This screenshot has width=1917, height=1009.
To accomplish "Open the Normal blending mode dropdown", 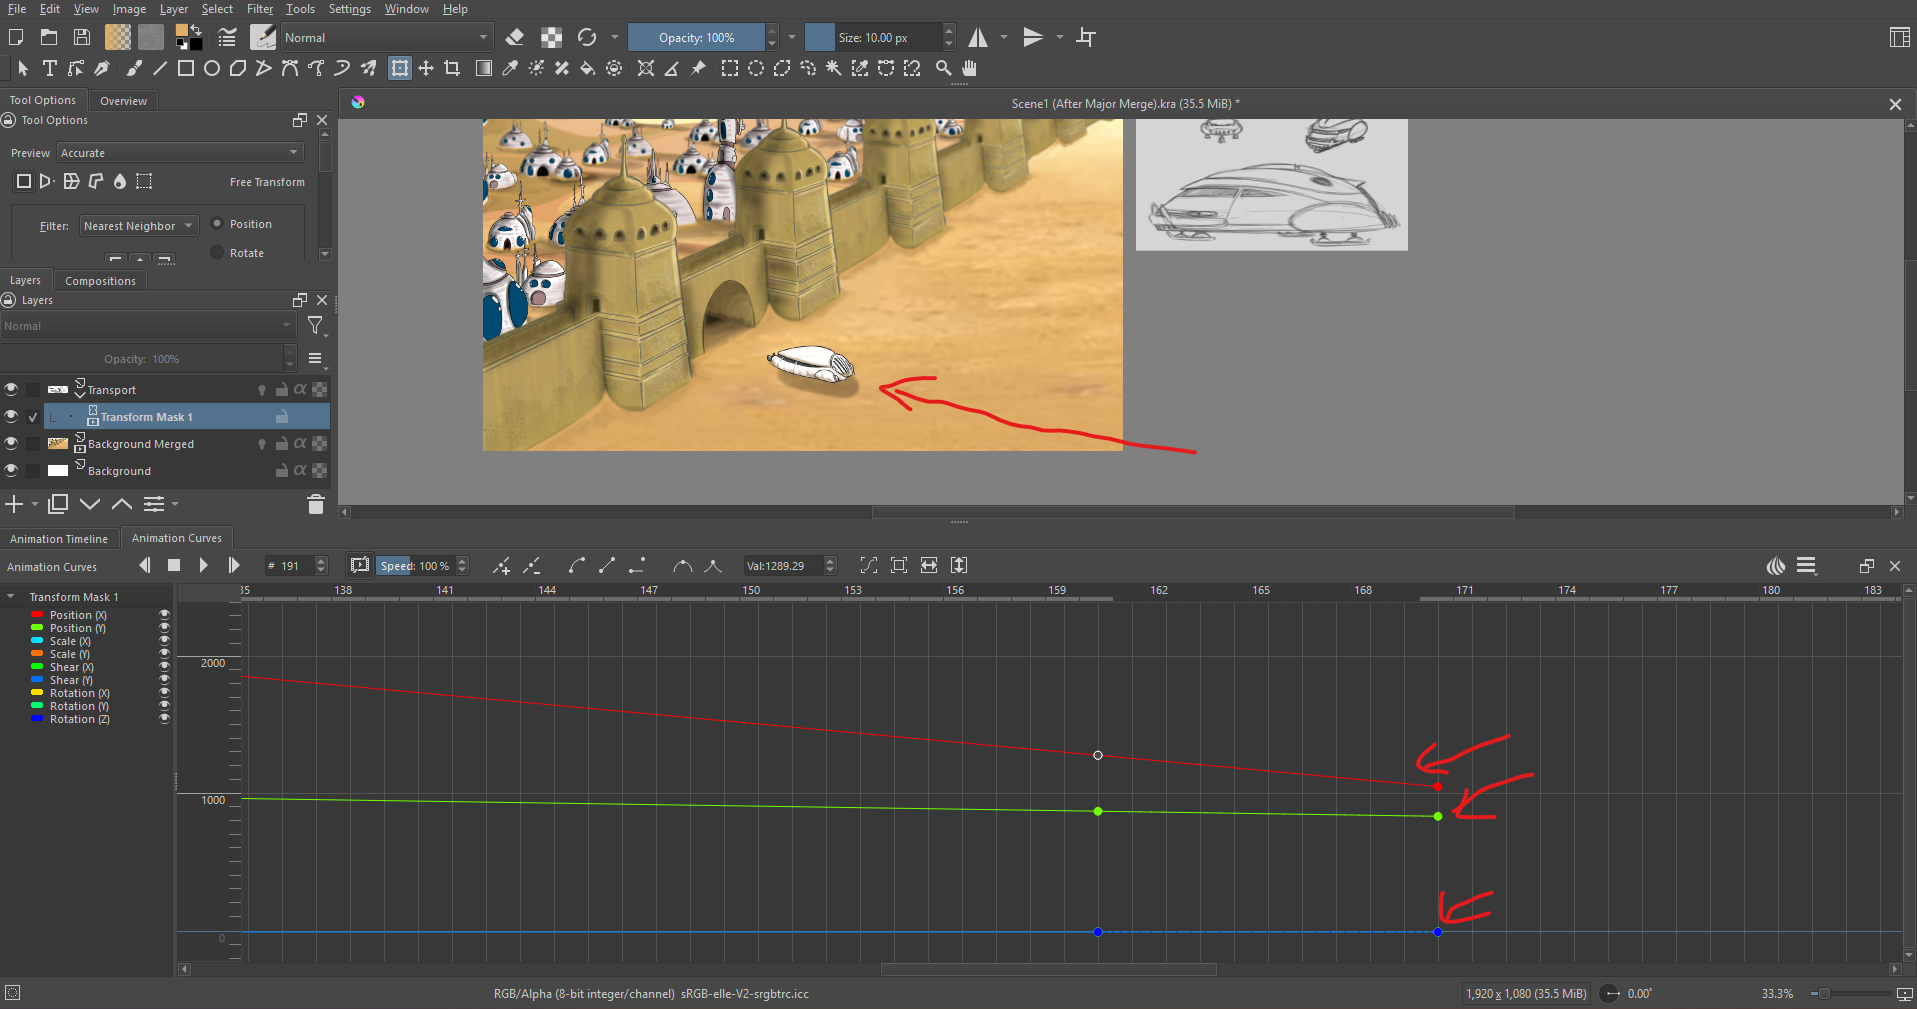I will tap(386, 38).
